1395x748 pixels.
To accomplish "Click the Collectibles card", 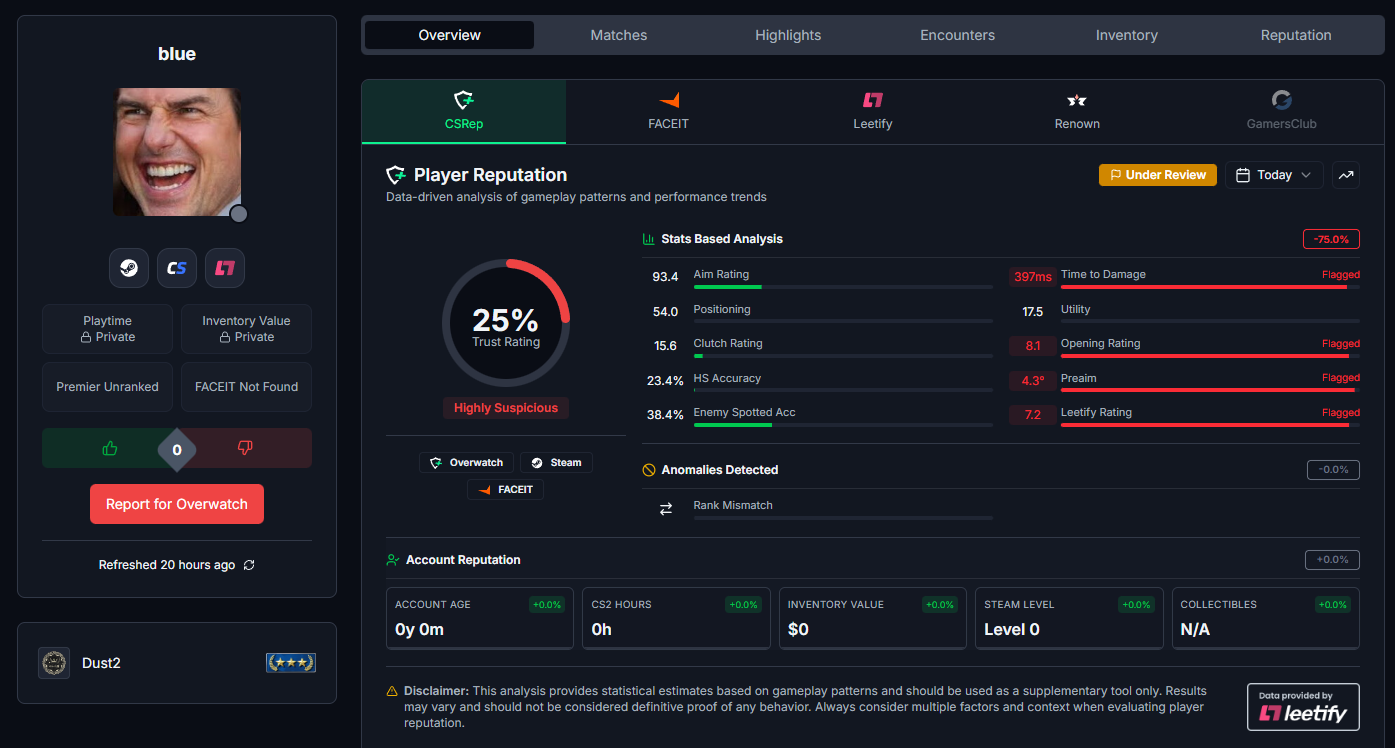I will 1266,618.
